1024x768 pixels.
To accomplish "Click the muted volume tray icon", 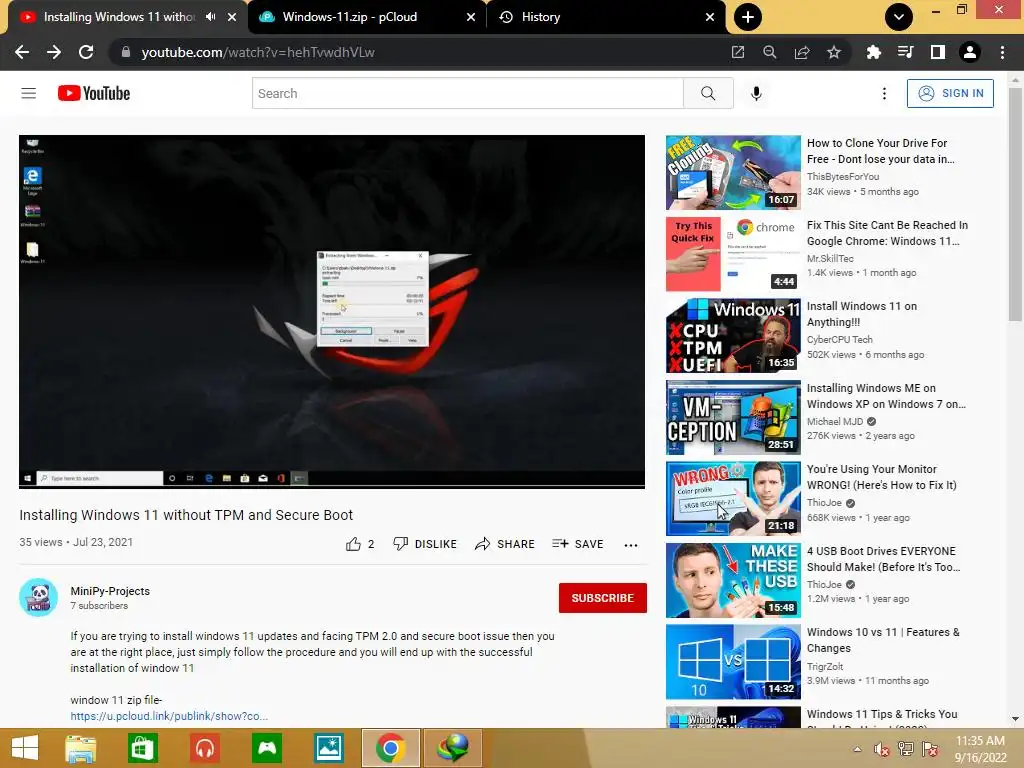I will click(x=882, y=748).
